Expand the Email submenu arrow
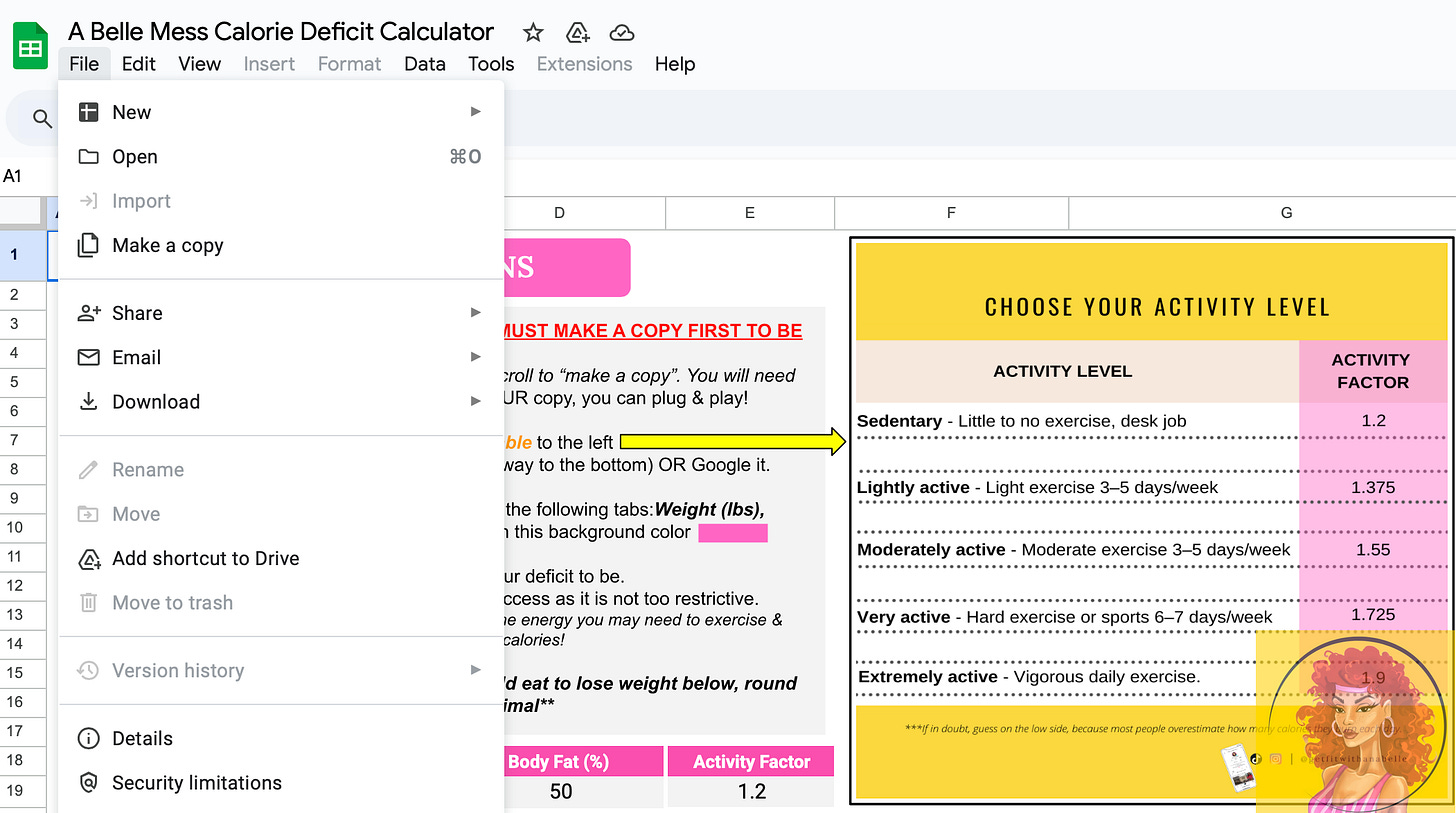 (x=476, y=357)
